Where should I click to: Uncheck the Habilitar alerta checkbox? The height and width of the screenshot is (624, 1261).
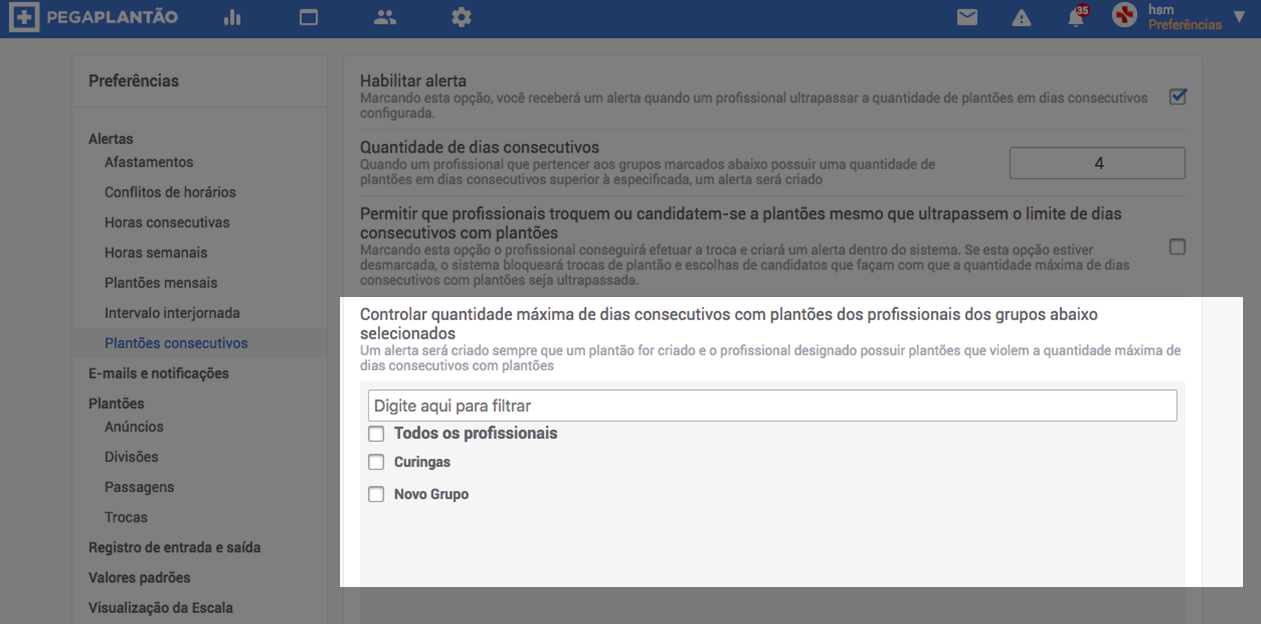tap(1178, 97)
